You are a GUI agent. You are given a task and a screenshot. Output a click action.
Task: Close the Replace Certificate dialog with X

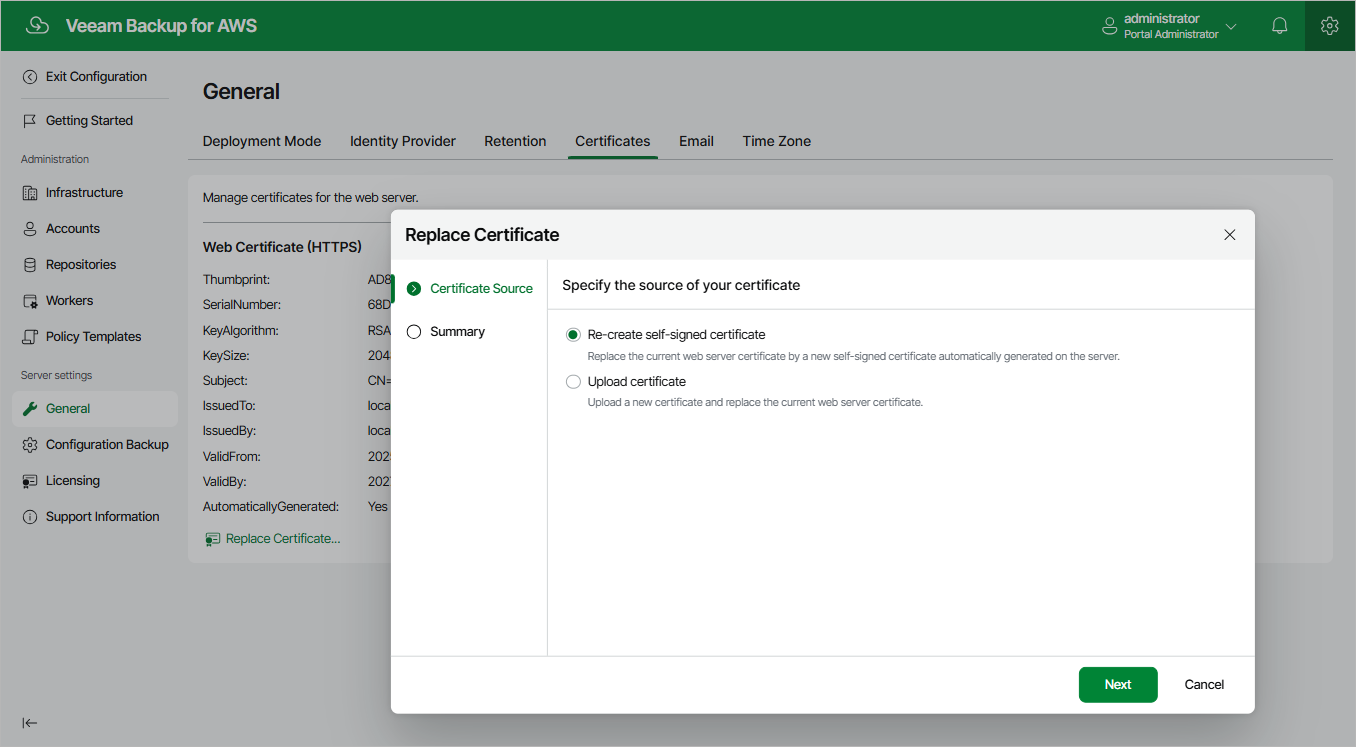[1230, 235]
